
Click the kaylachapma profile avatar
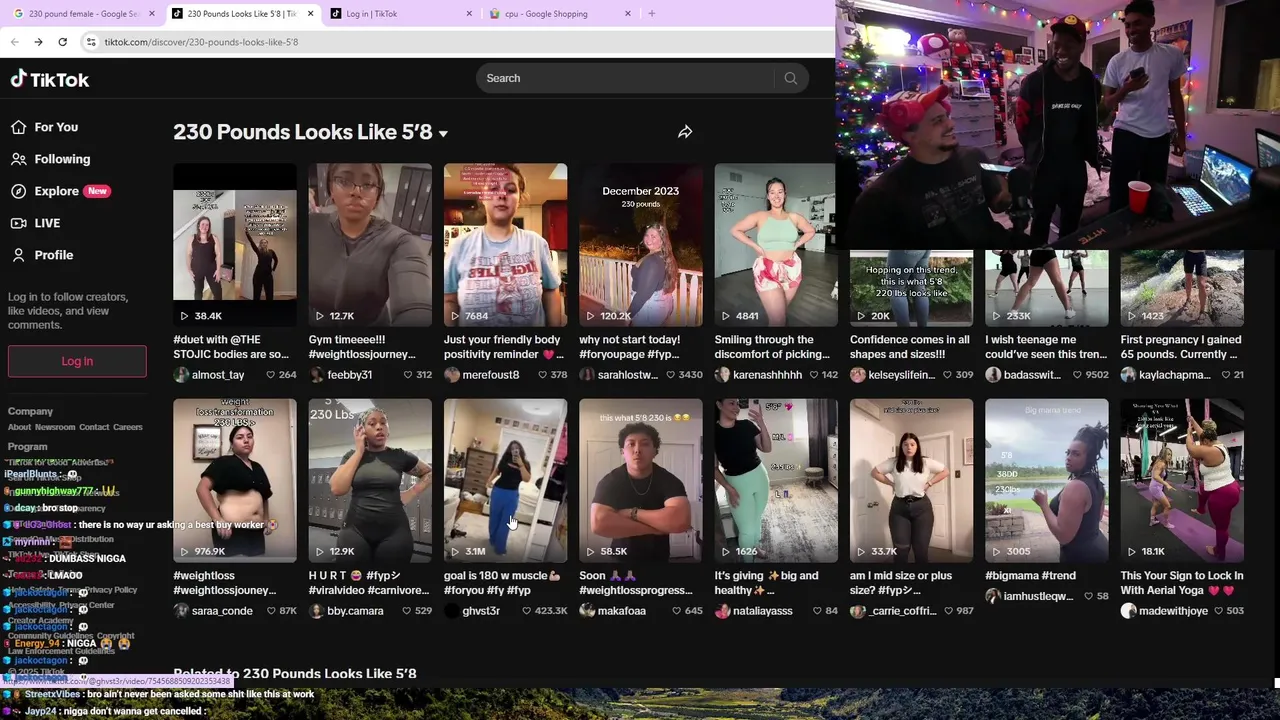click(1129, 375)
